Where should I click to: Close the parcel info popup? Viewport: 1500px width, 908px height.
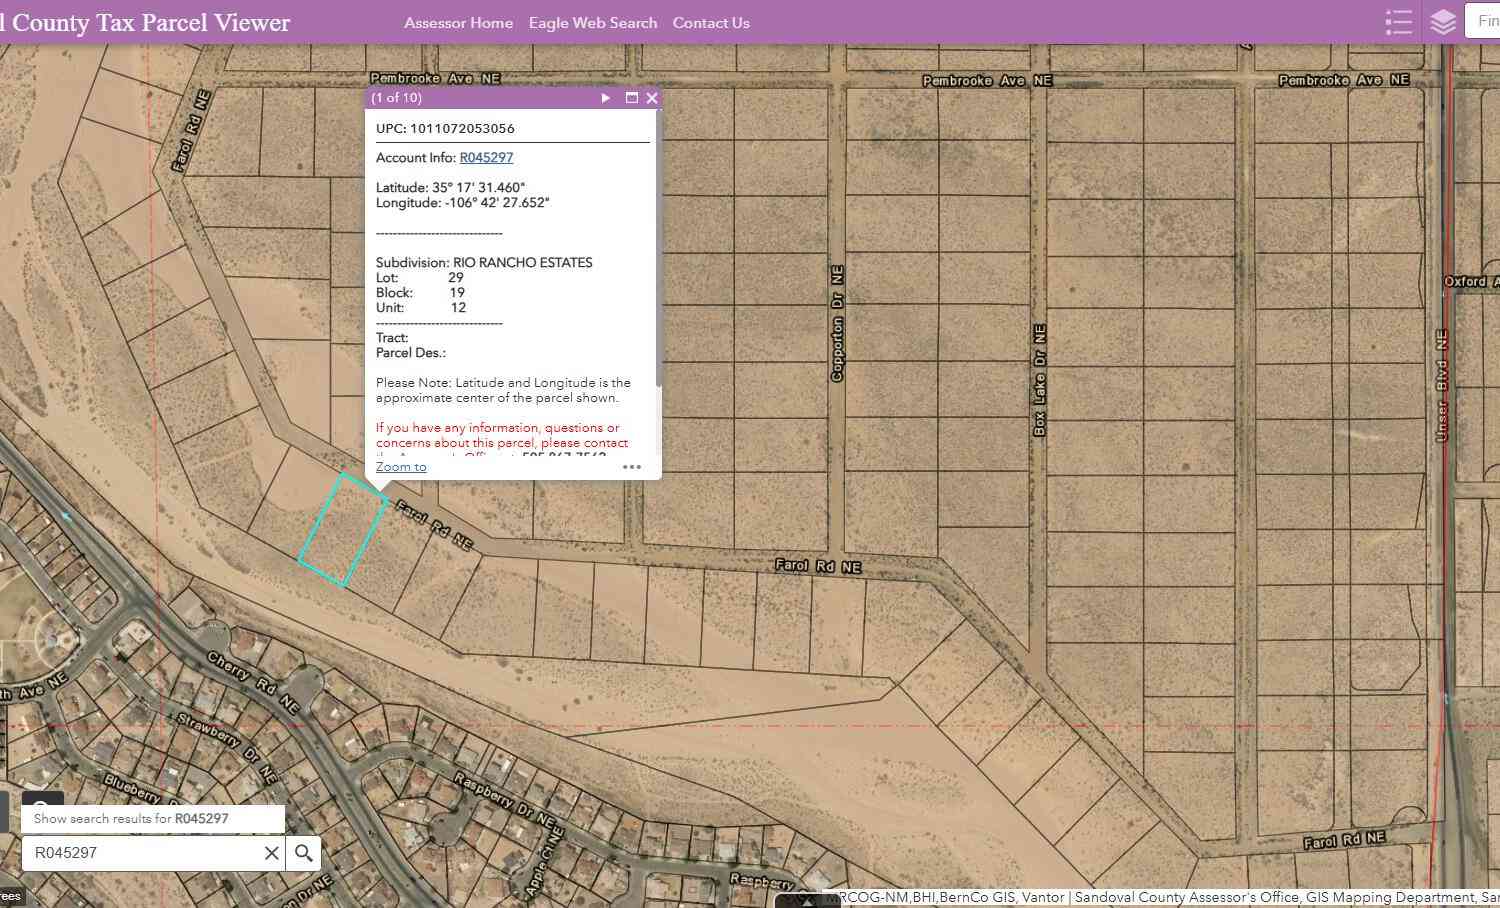[x=652, y=98]
